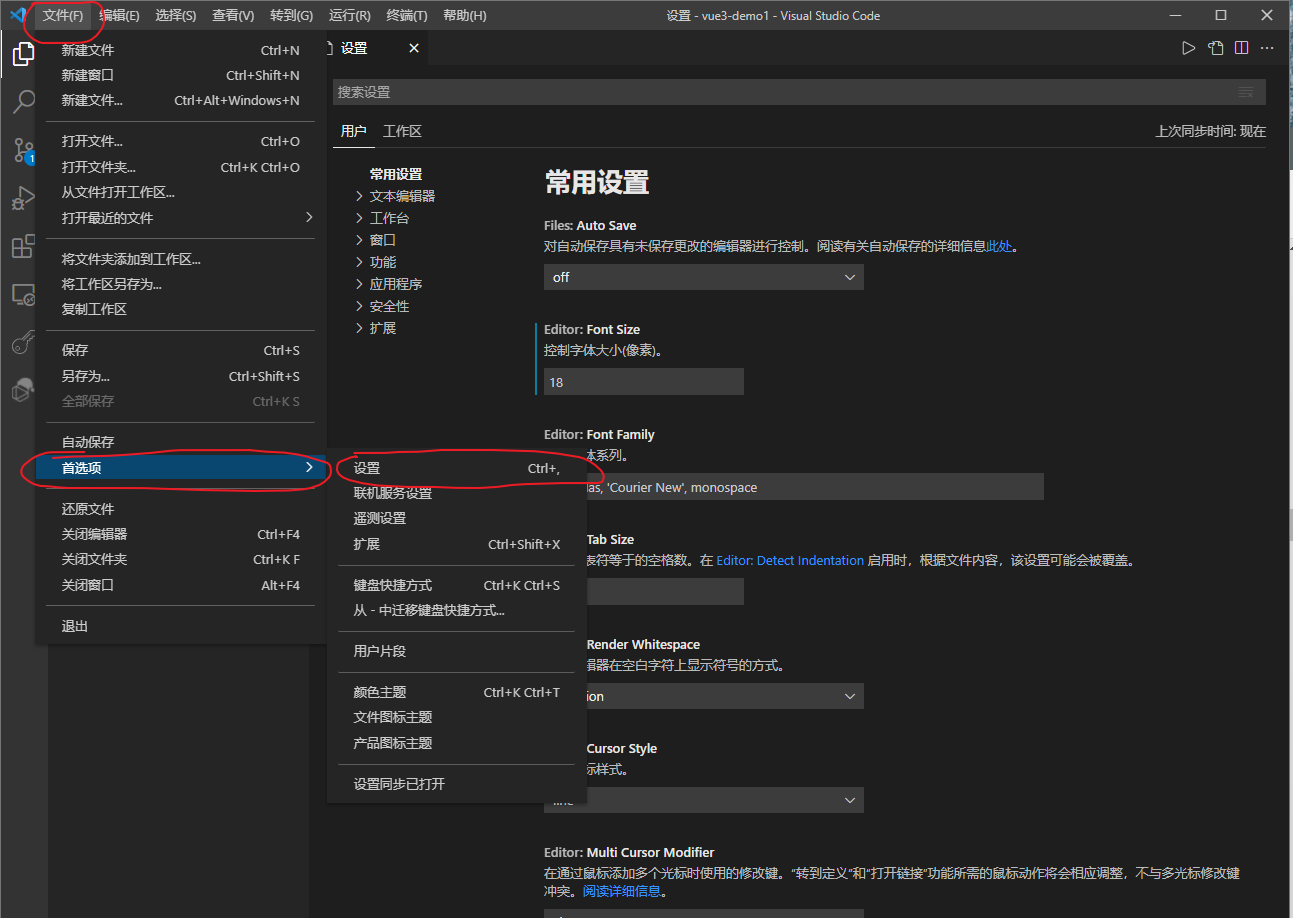The width and height of the screenshot is (1293, 918).
Task: Select 设置 in the preferences submenu
Action: (x=457, y=468)
